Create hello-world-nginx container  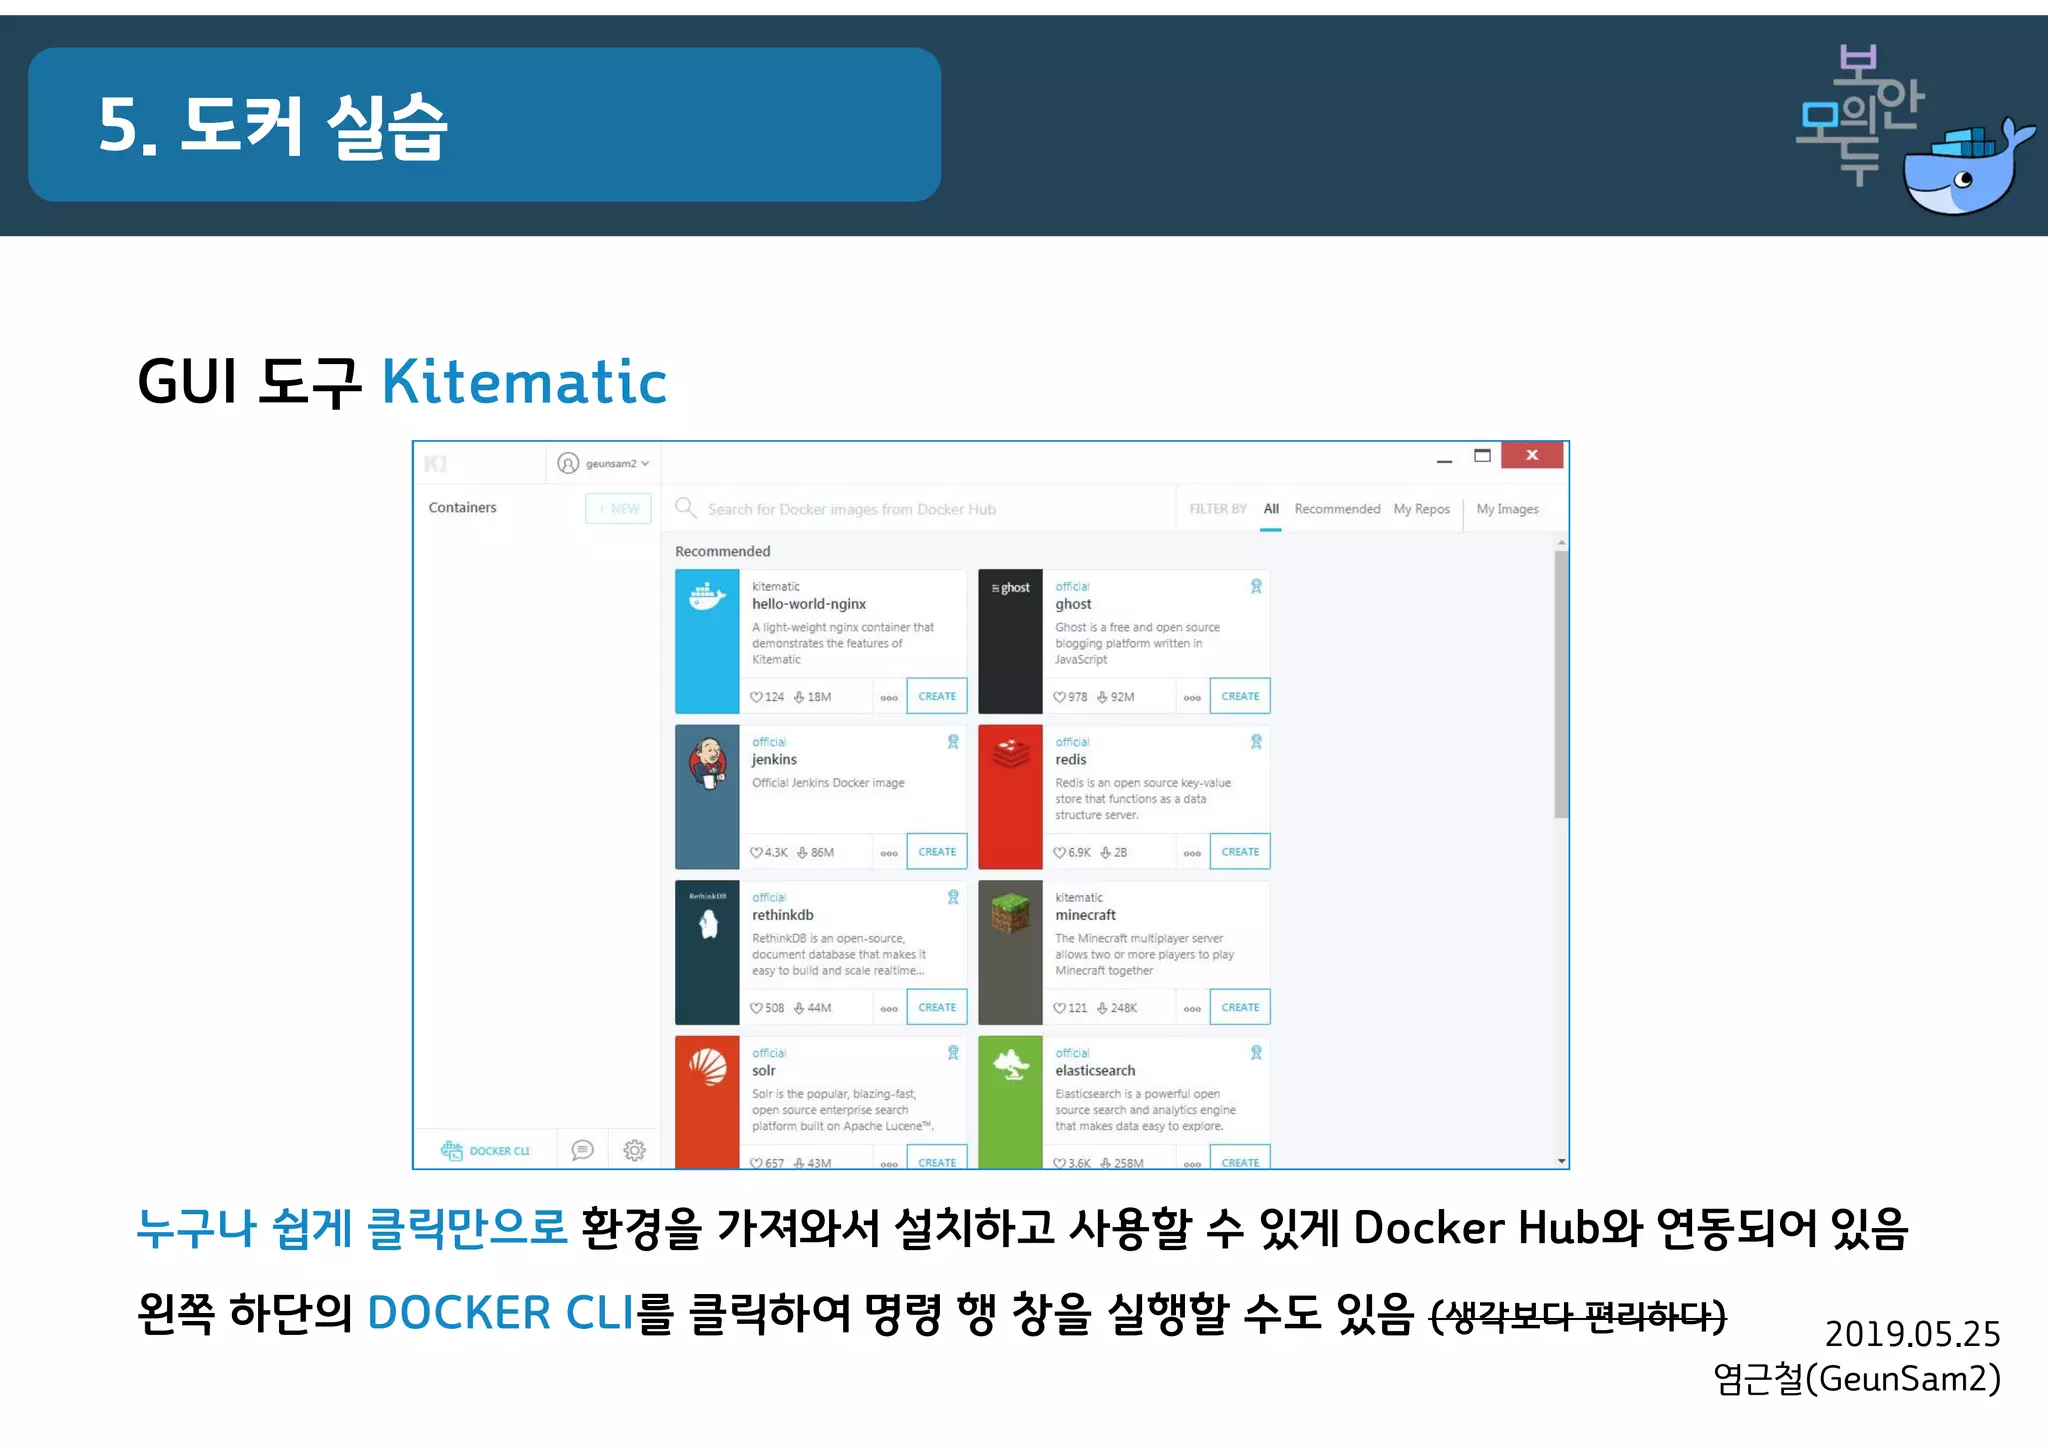937,696
